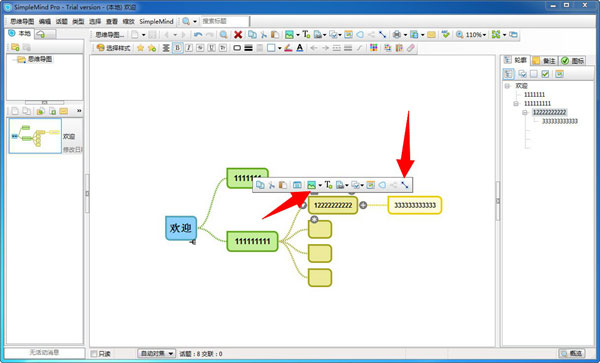
Task: Click the rounded rectangle border style icon
Action: coord(237,48)
